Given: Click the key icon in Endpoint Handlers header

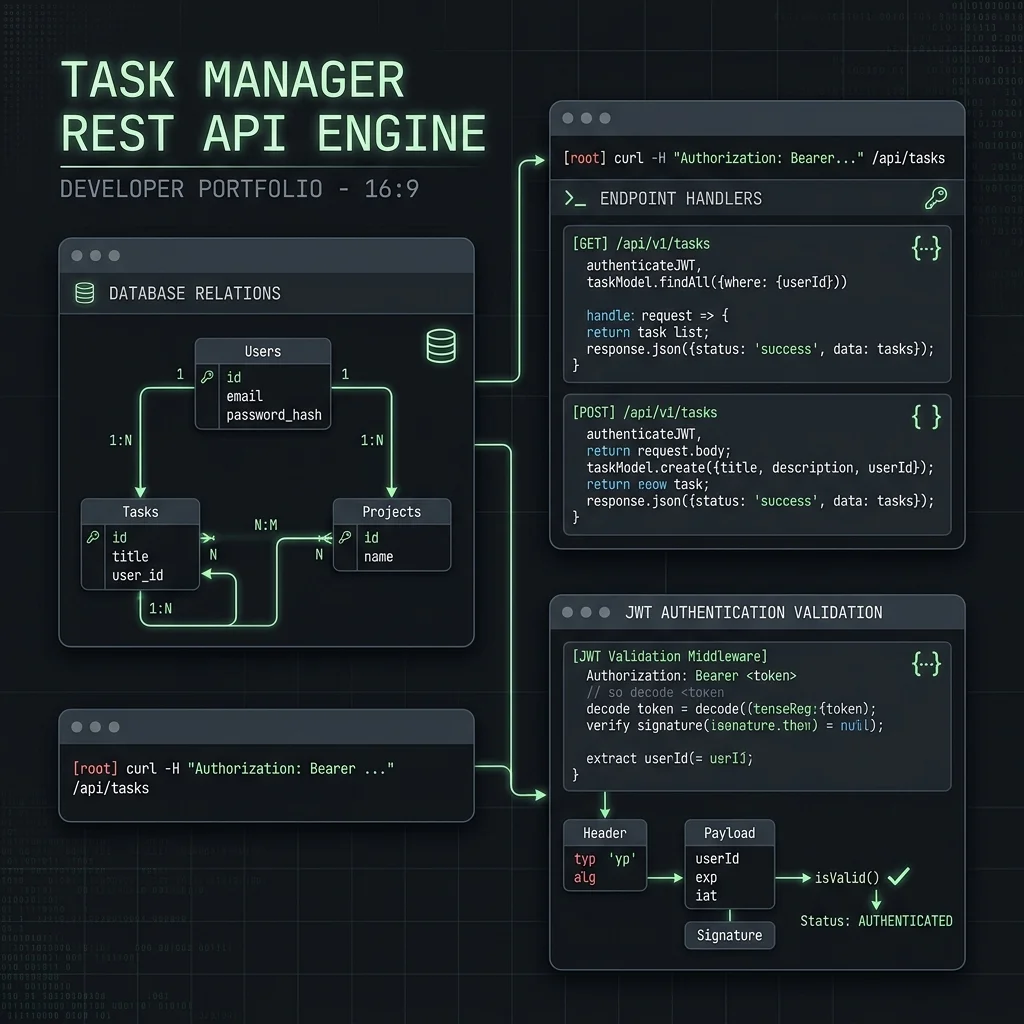Looking at the screenshot, I should click(x=936, y=198).
